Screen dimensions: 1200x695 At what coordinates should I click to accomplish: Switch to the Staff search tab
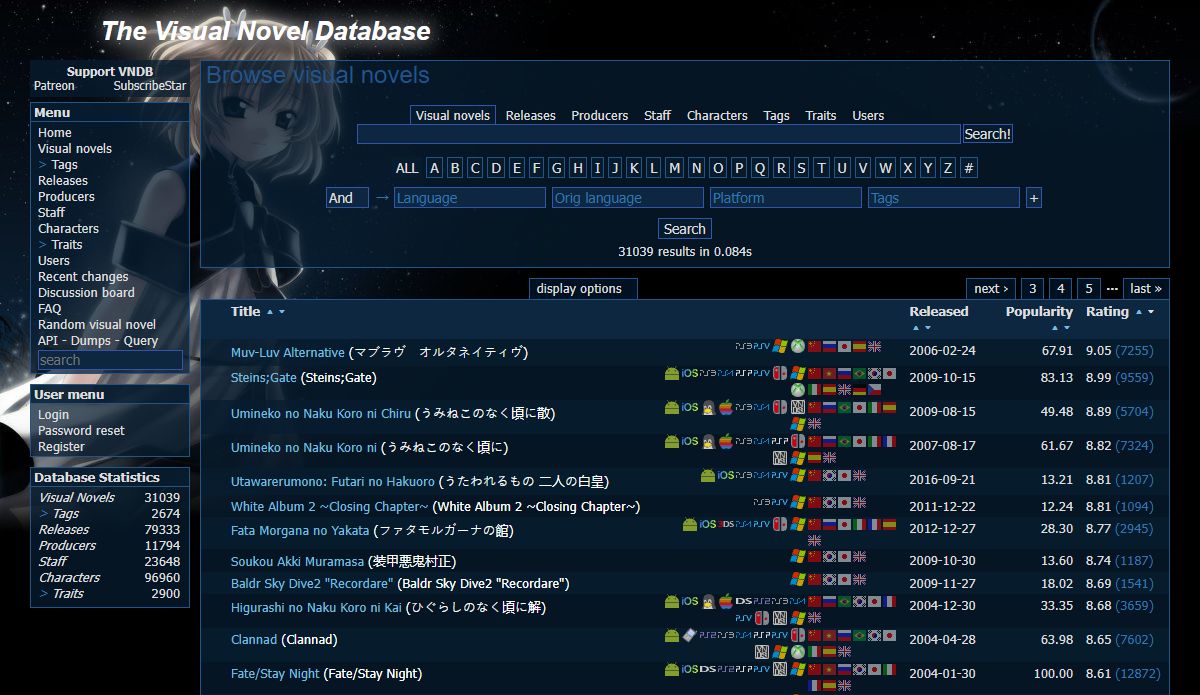(x=657, y=116)
